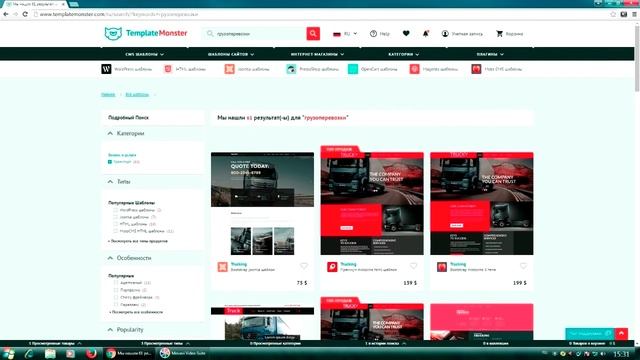Bookmark page with the star icon

click(x=613, y=14)
